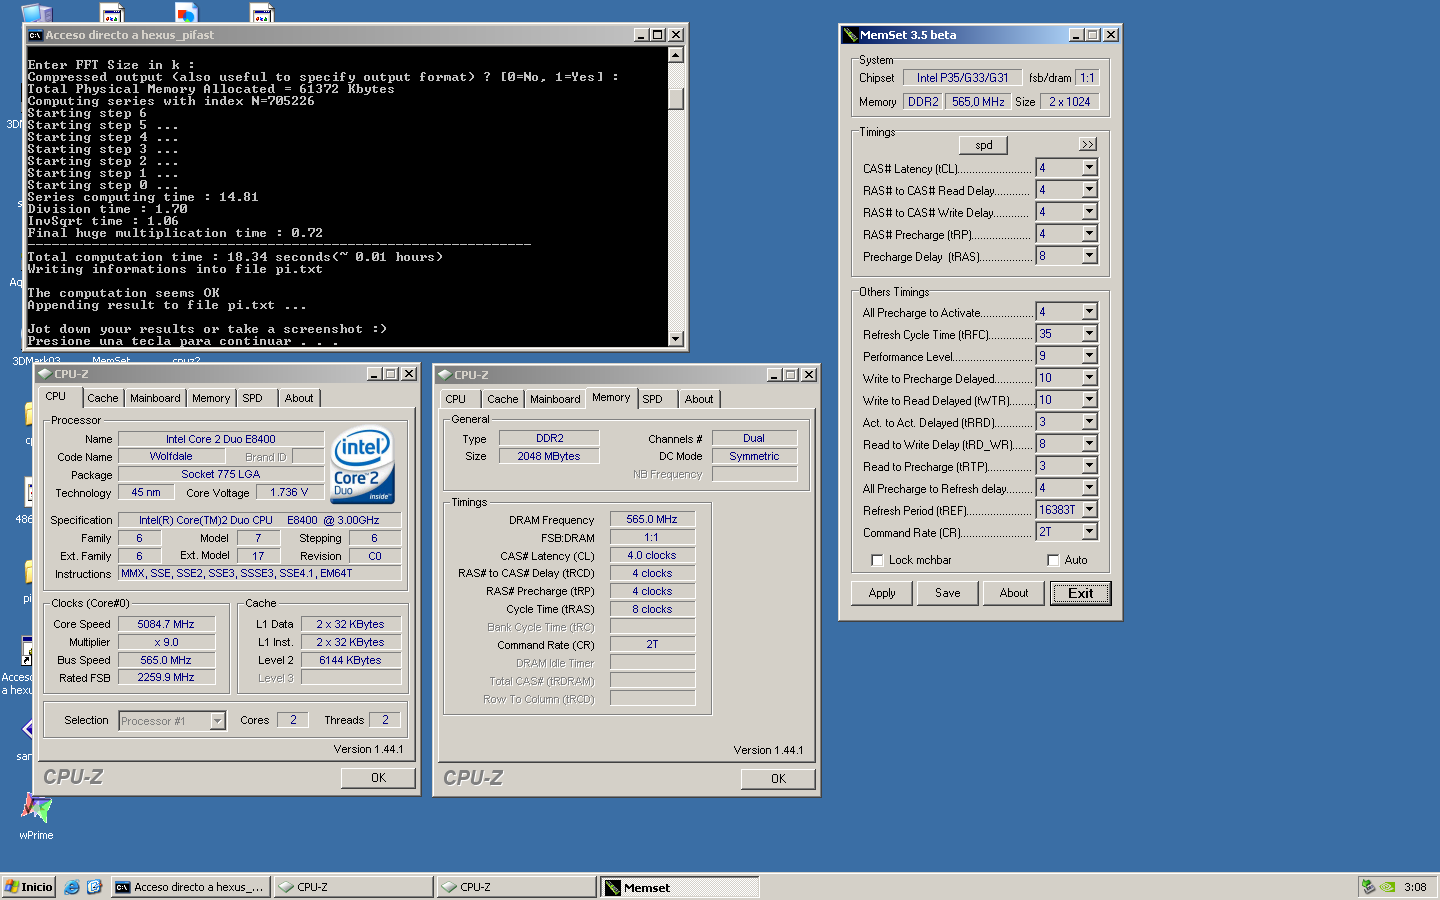1440x900 pixels.
Task: Click the command prompt window title icon
Action: point(36,35)
